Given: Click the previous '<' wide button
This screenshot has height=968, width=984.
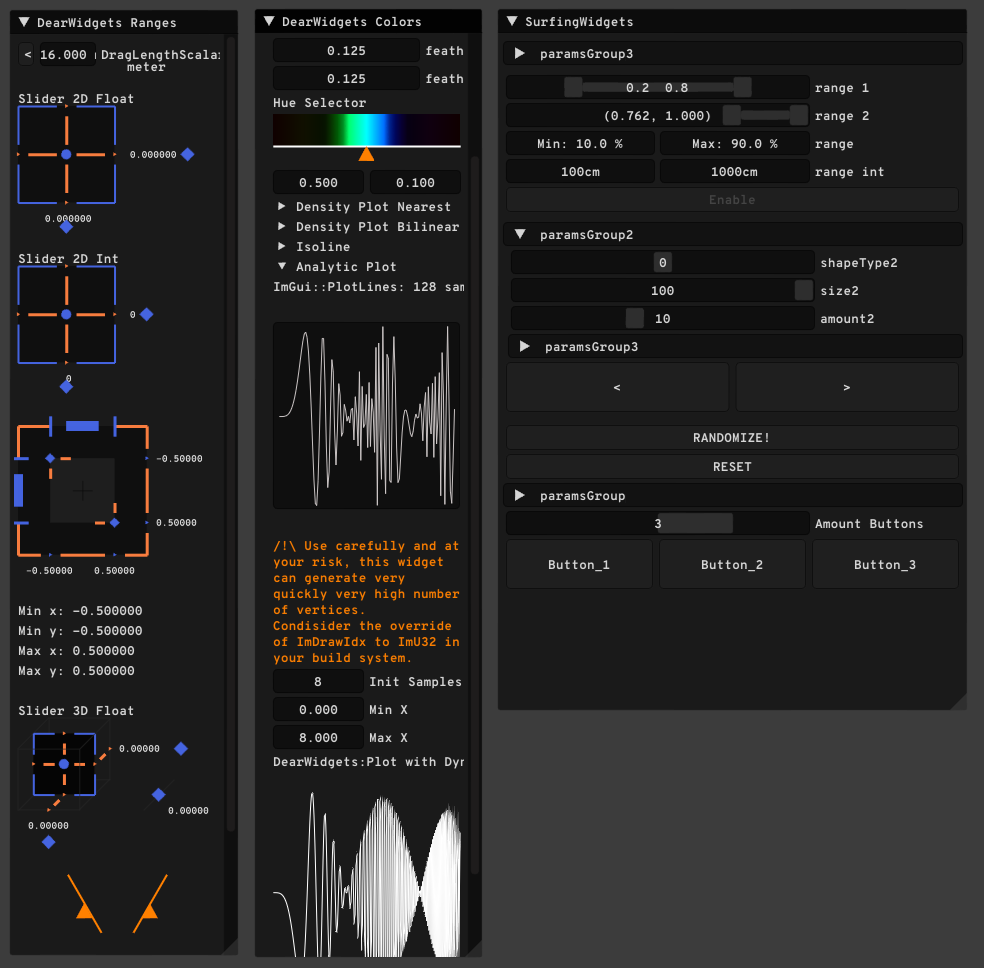Looking at the screenshot, I should (x=617, y=387).
